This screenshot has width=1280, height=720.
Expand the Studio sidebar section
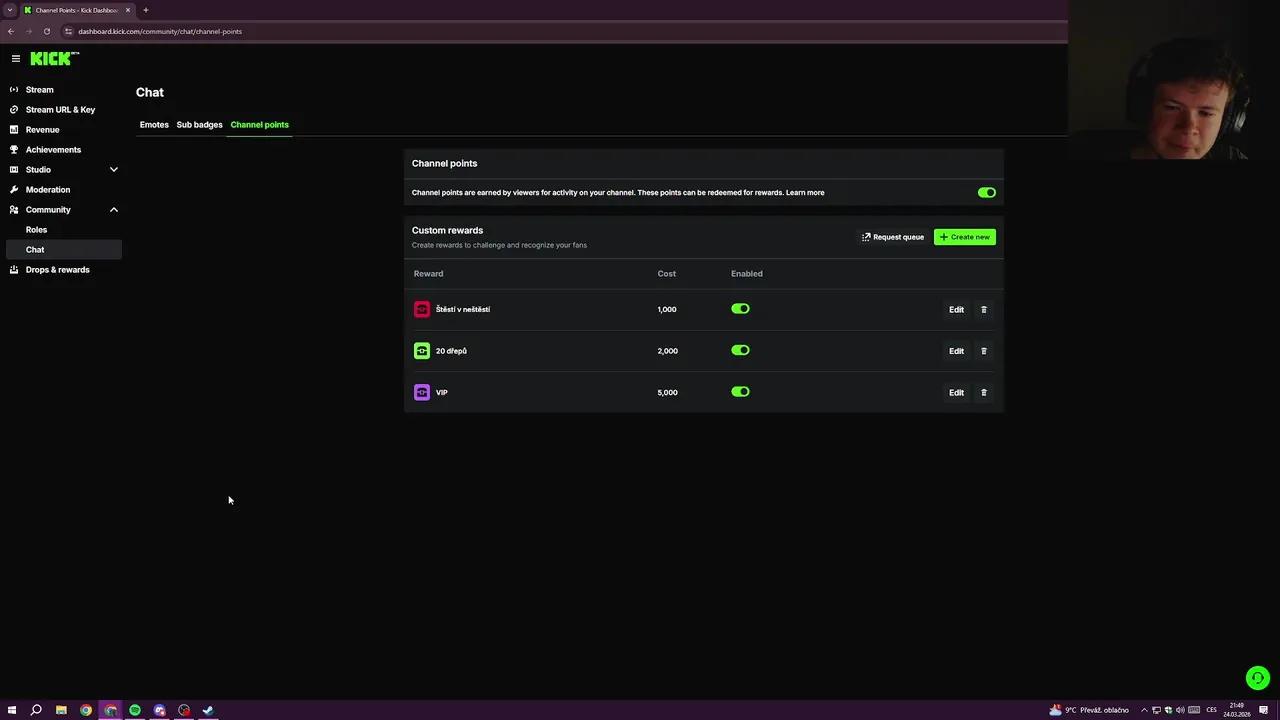[113, 170]
